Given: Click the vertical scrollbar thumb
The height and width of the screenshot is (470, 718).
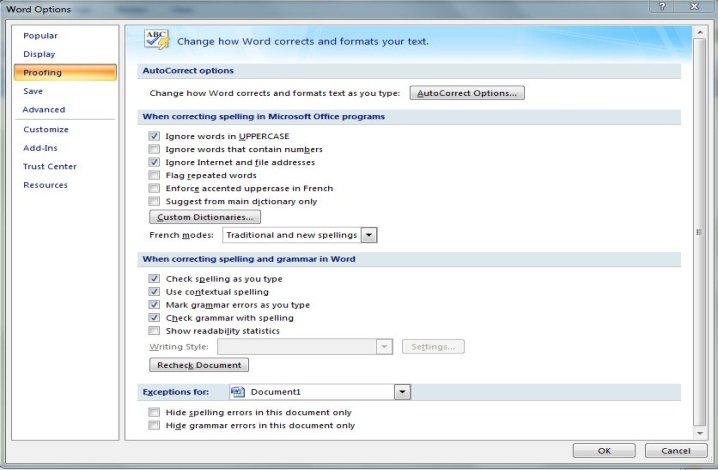Looking at the screenshot, I should click(699, 232).
